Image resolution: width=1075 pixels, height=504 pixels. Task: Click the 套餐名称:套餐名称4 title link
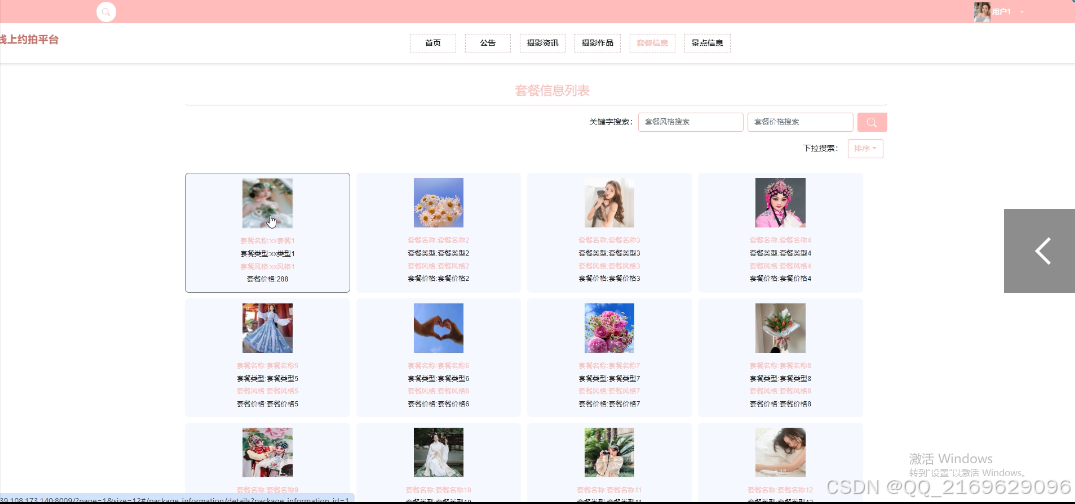coord(780,241)
